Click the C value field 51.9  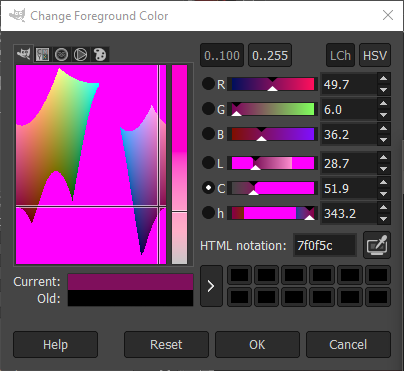(x=349, y=188)
